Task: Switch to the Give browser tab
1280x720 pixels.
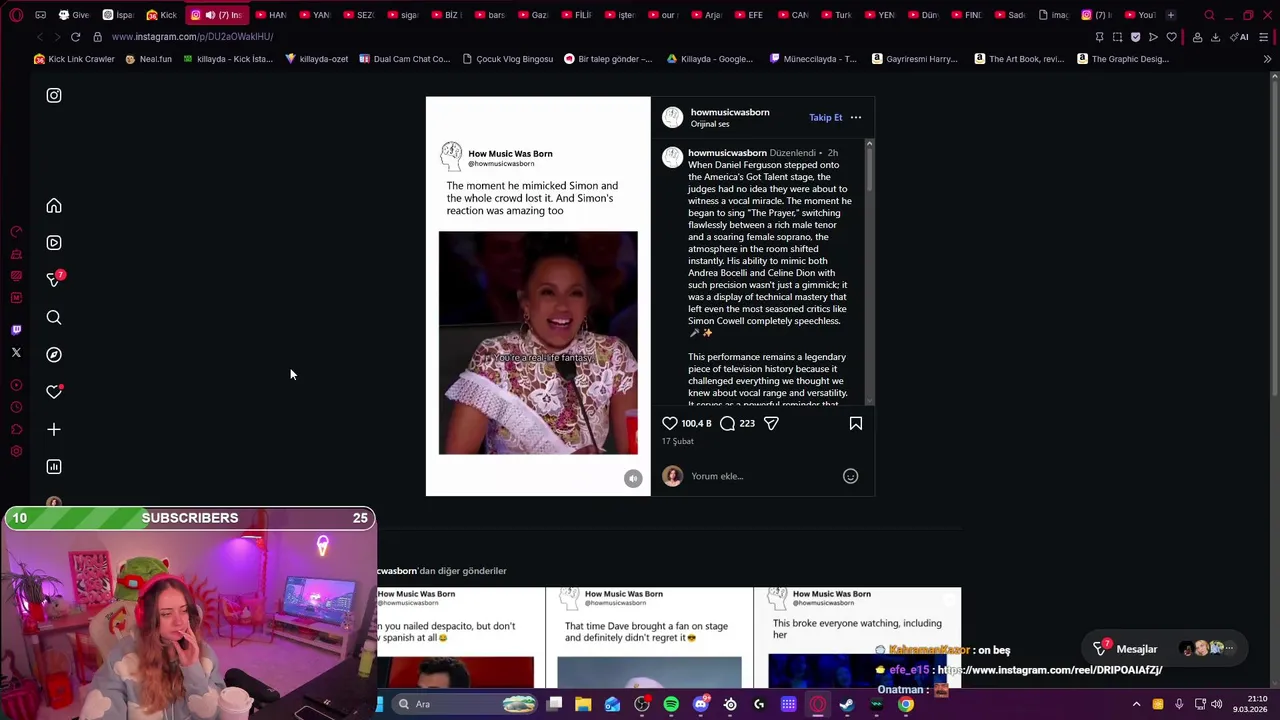Action: pos(74,15)
